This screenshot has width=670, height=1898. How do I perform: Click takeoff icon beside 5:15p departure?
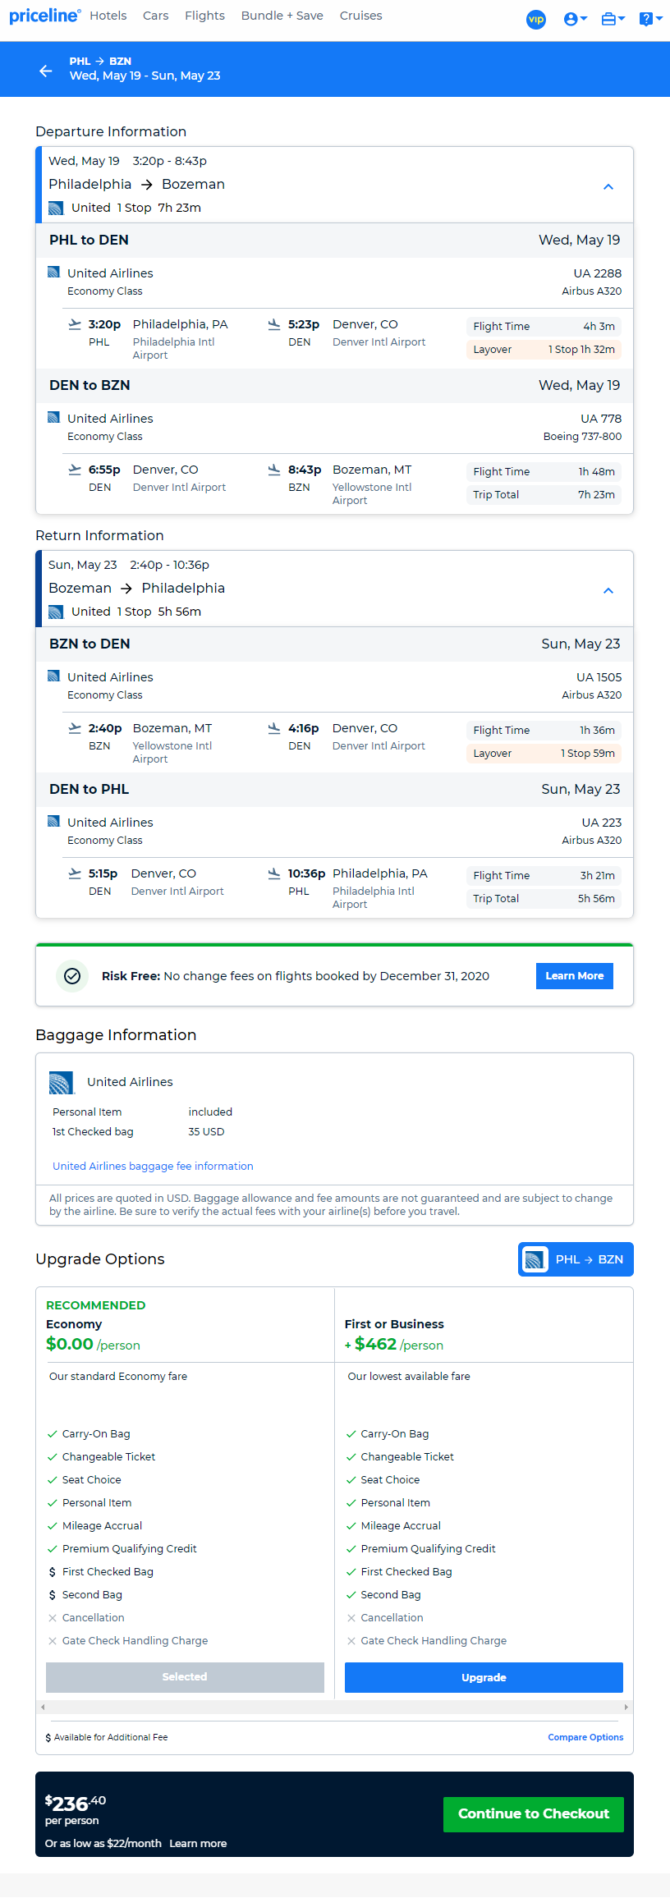75,873
